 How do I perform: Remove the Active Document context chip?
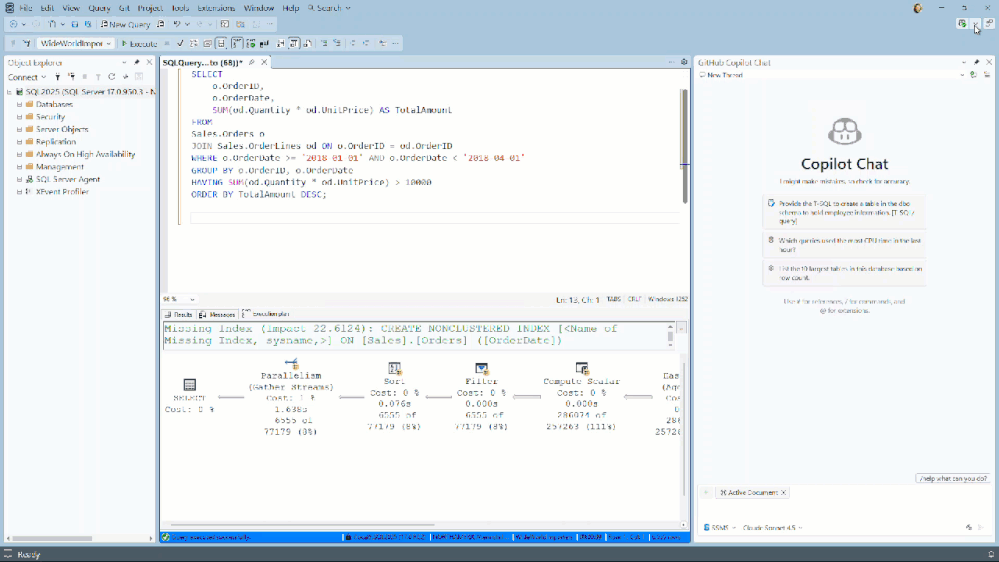(783, 493)
